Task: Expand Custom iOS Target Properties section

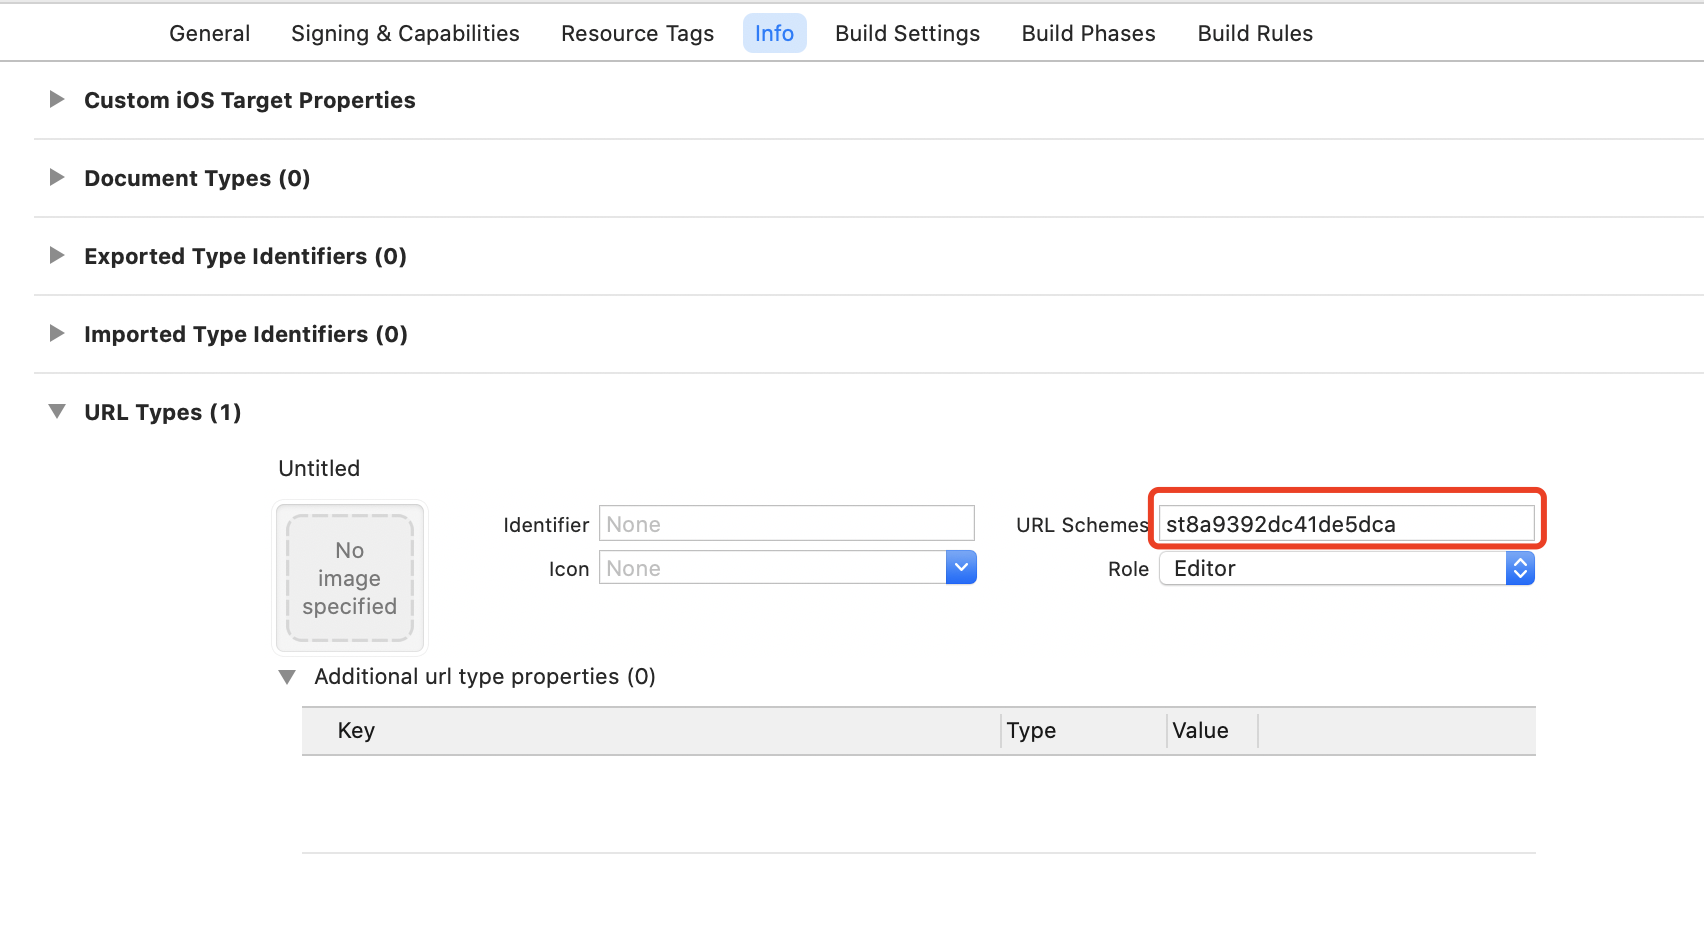Action: pyautogui.click(x=57, y=100)
